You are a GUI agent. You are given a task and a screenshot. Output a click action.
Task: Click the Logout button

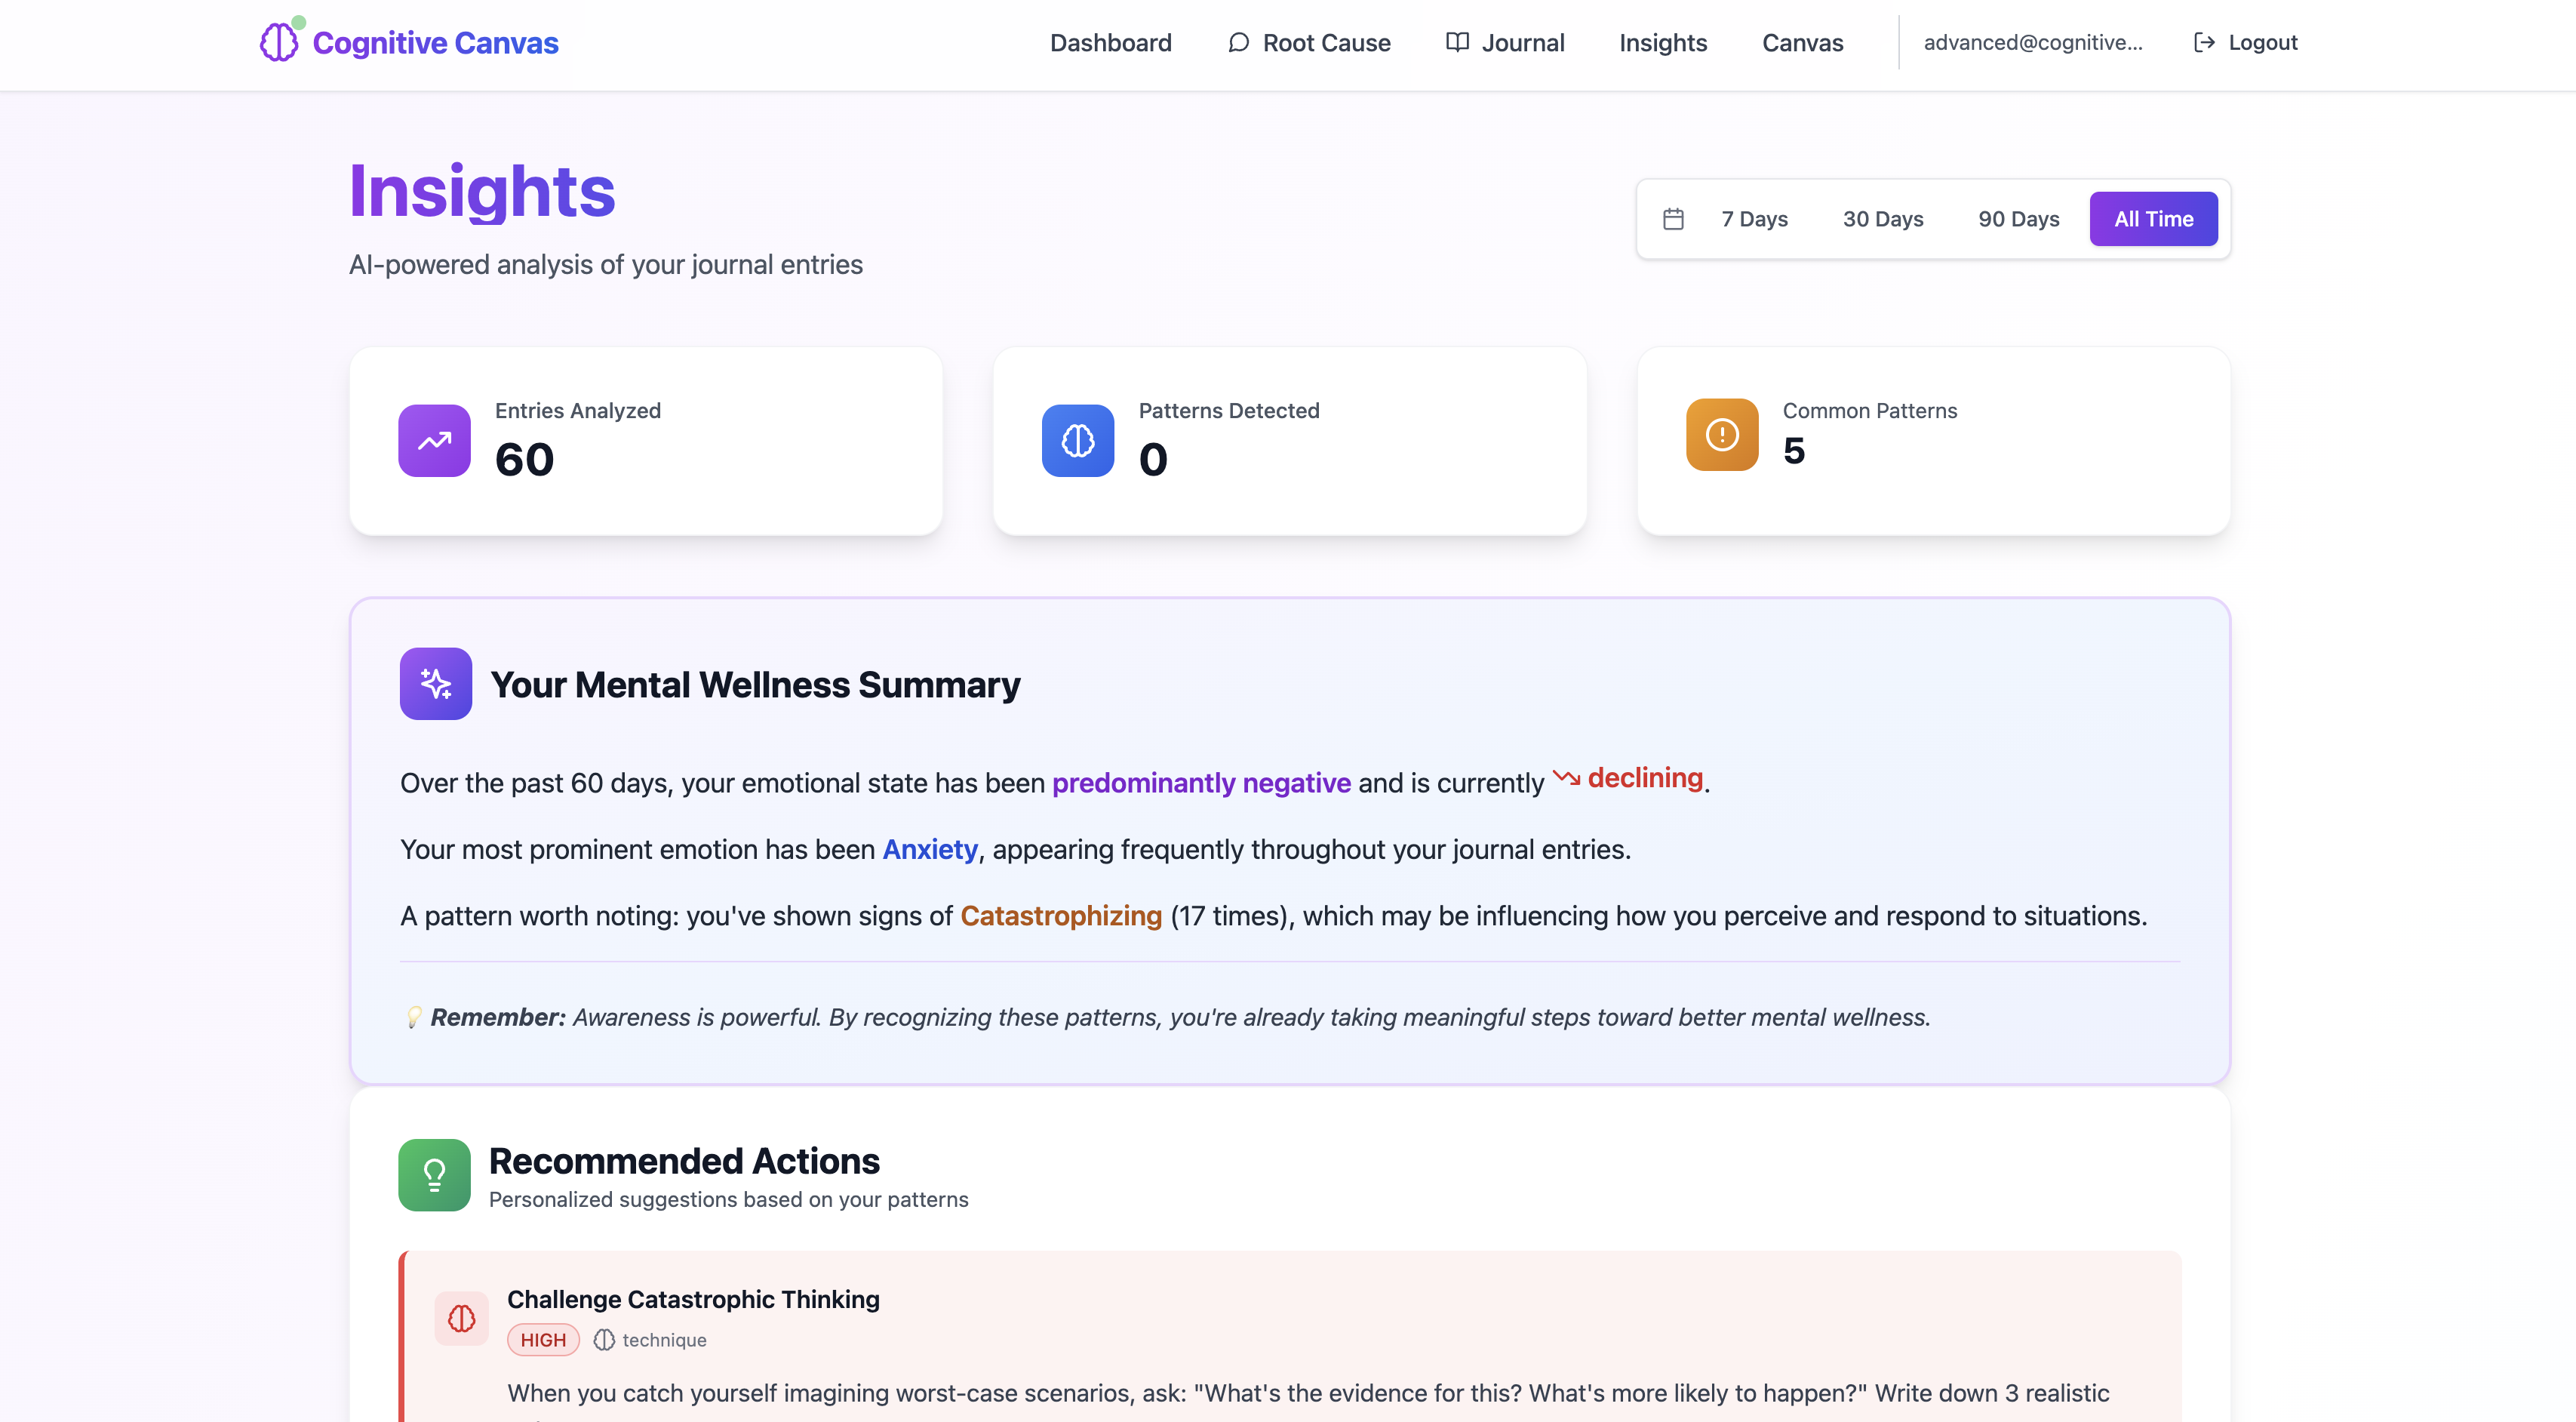click(2246, 43)
